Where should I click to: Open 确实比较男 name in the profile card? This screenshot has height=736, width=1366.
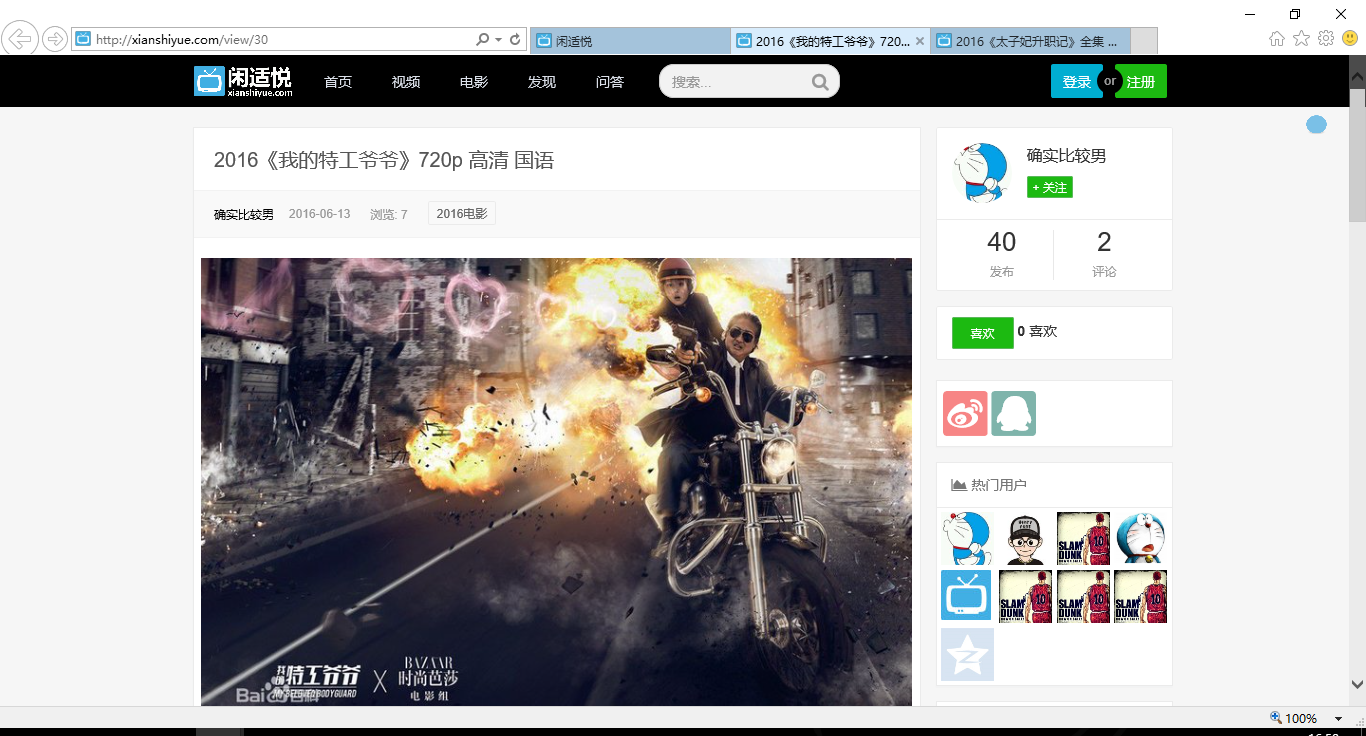click(x=1066, y=156)
